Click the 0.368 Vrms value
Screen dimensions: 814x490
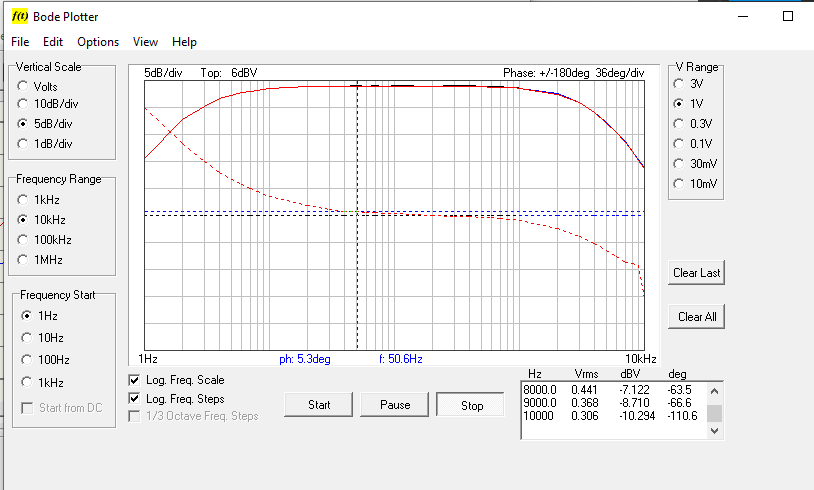(585, 403)
